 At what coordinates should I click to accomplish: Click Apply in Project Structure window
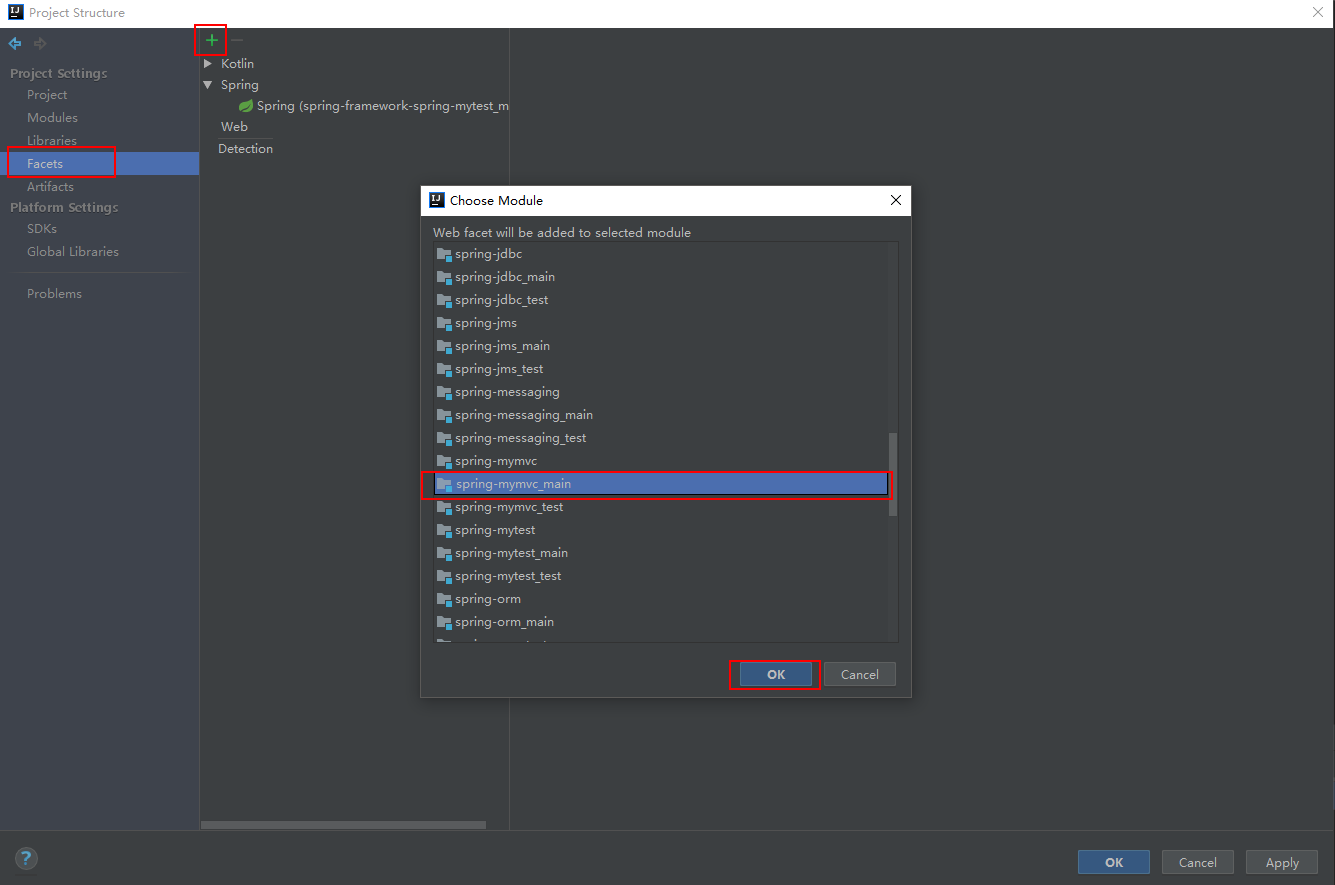1282,862
